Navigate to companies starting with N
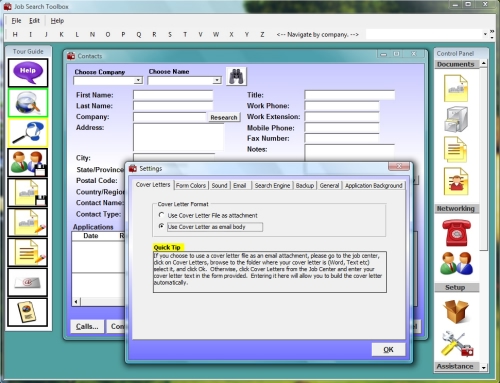Screen dimensions: 500x383 pos(92,34)
